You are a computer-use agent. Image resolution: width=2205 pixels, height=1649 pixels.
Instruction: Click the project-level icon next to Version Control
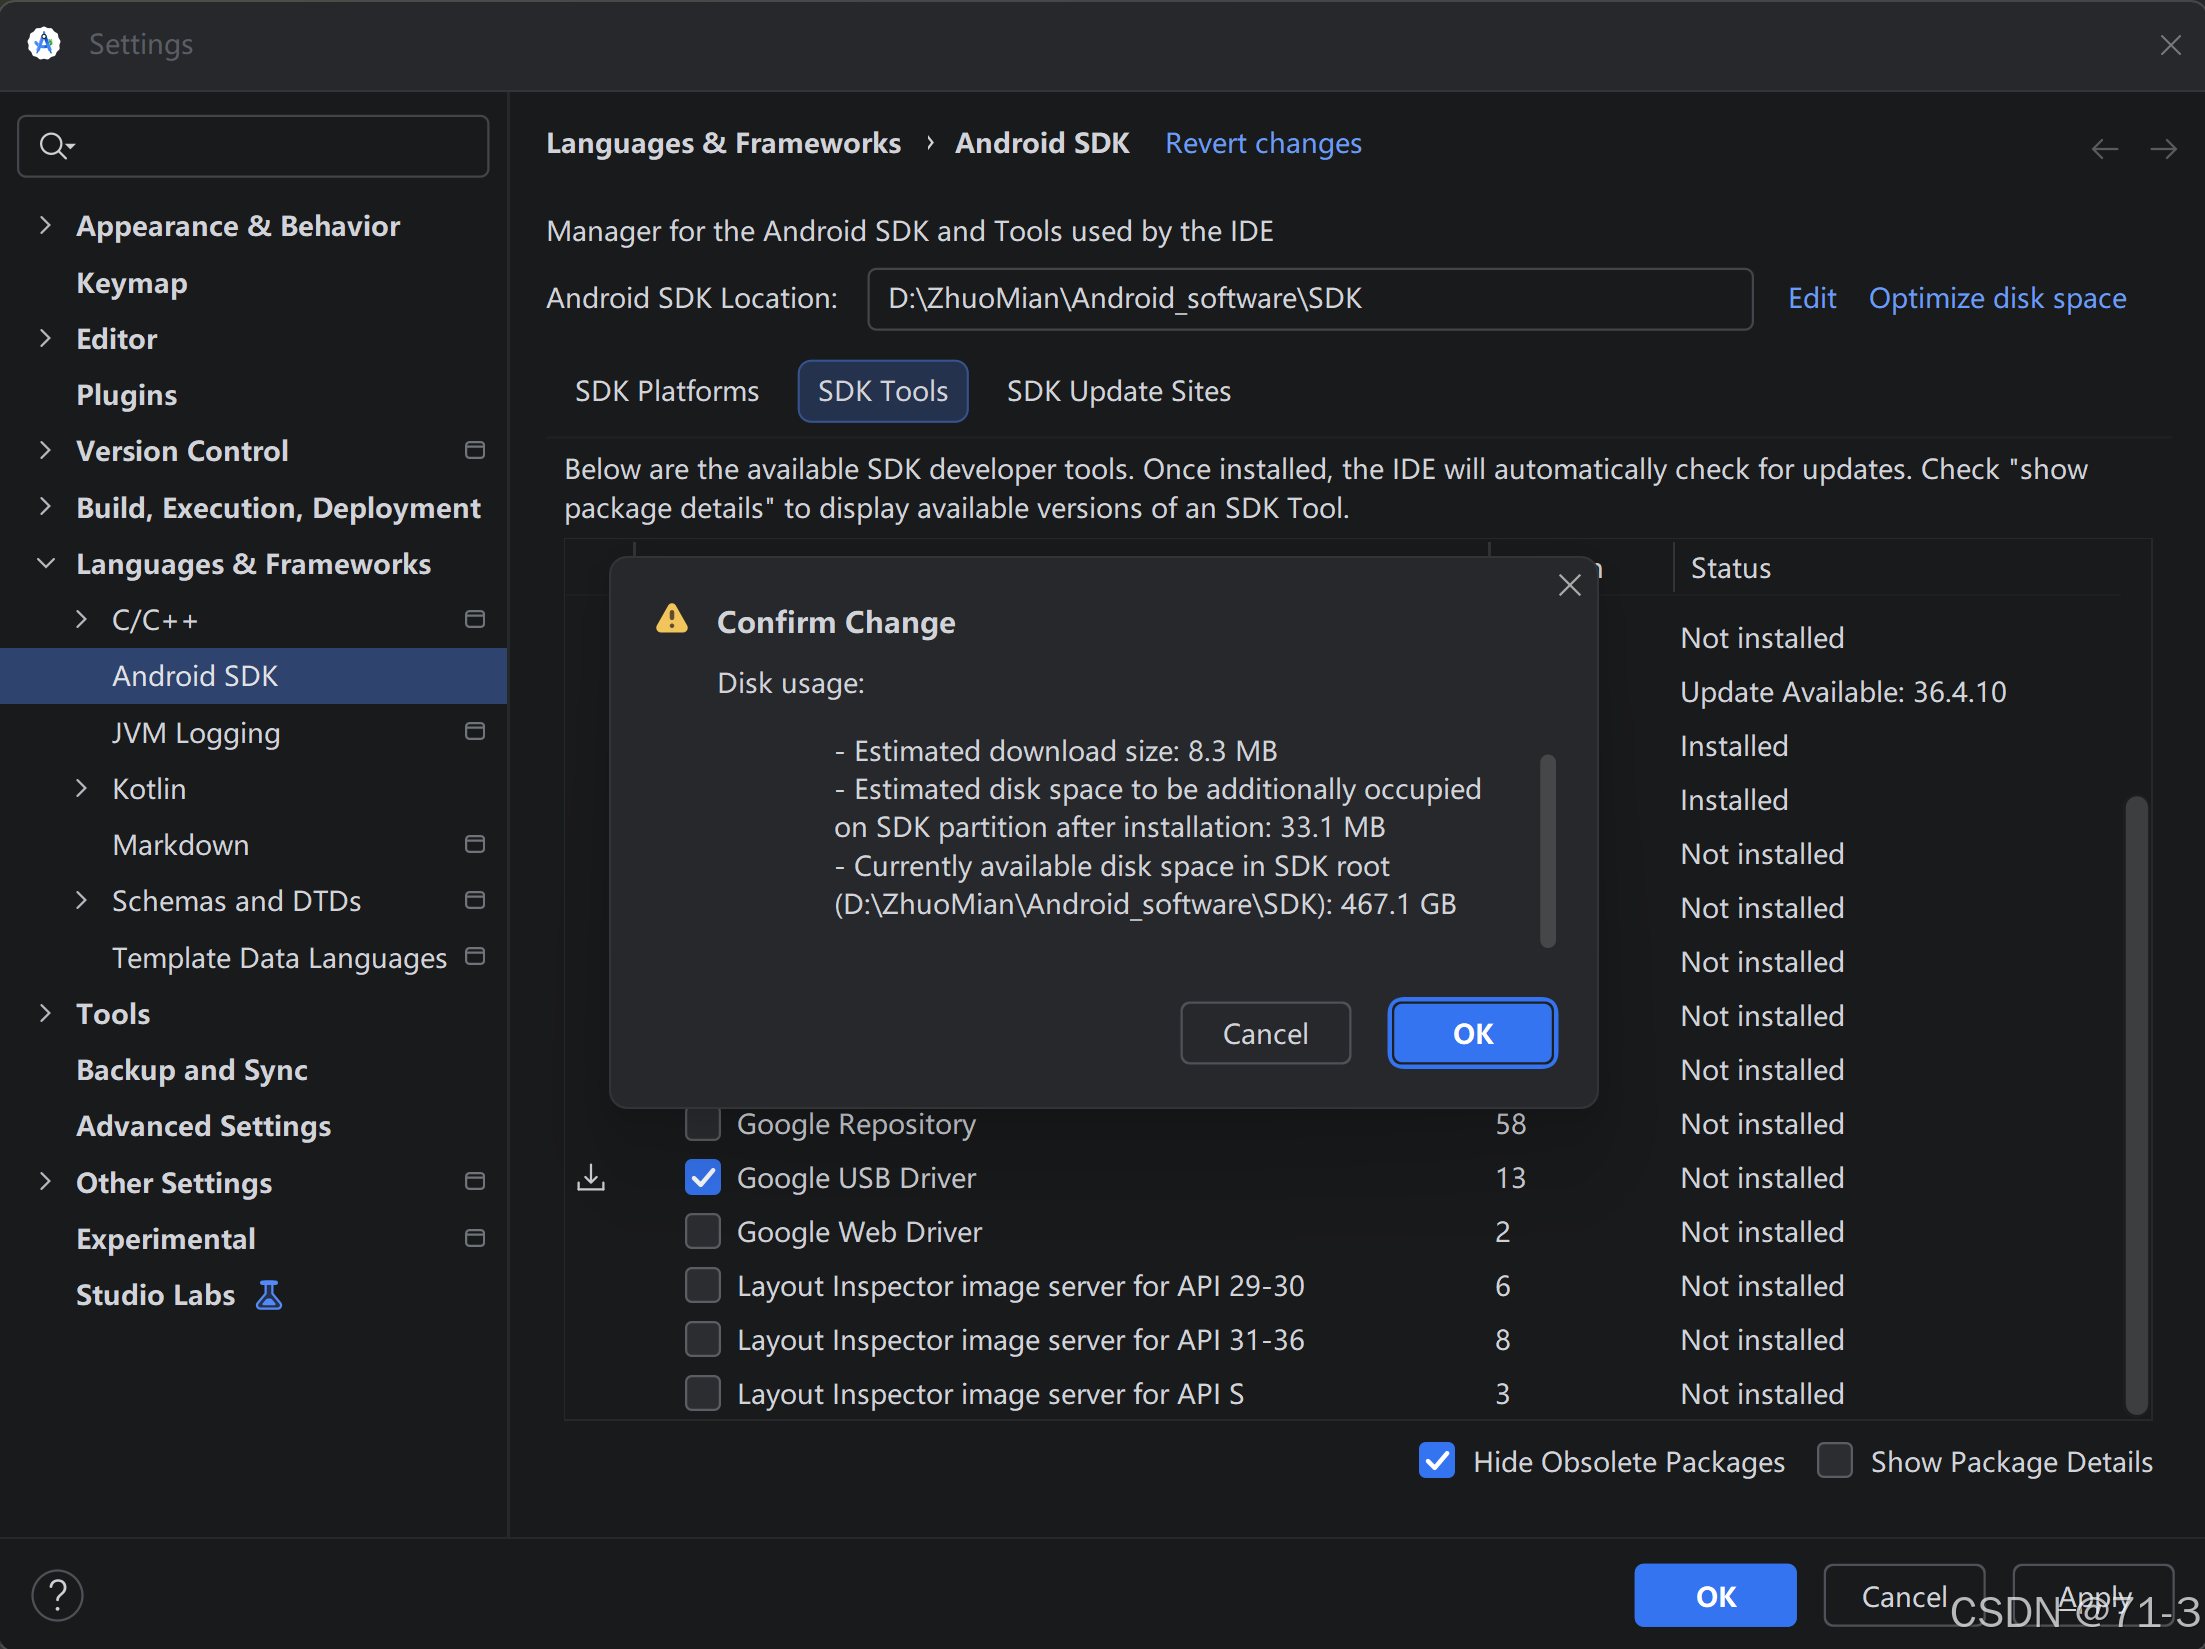point(475,451)
